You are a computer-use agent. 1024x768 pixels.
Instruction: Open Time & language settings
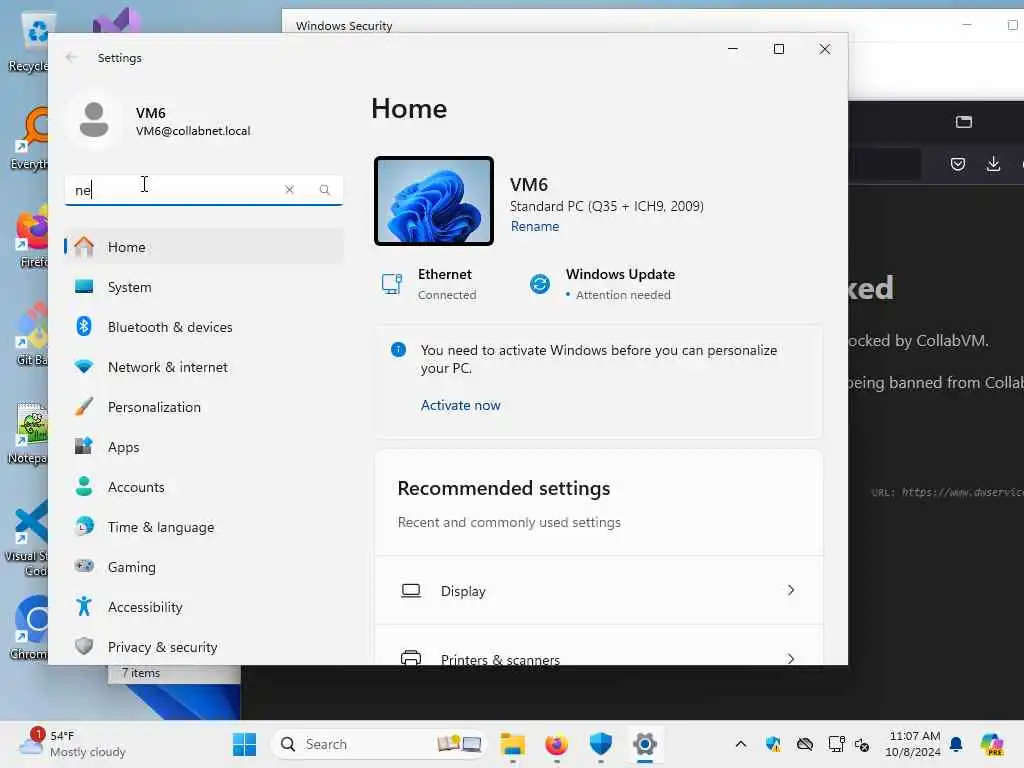pos(204,527)
